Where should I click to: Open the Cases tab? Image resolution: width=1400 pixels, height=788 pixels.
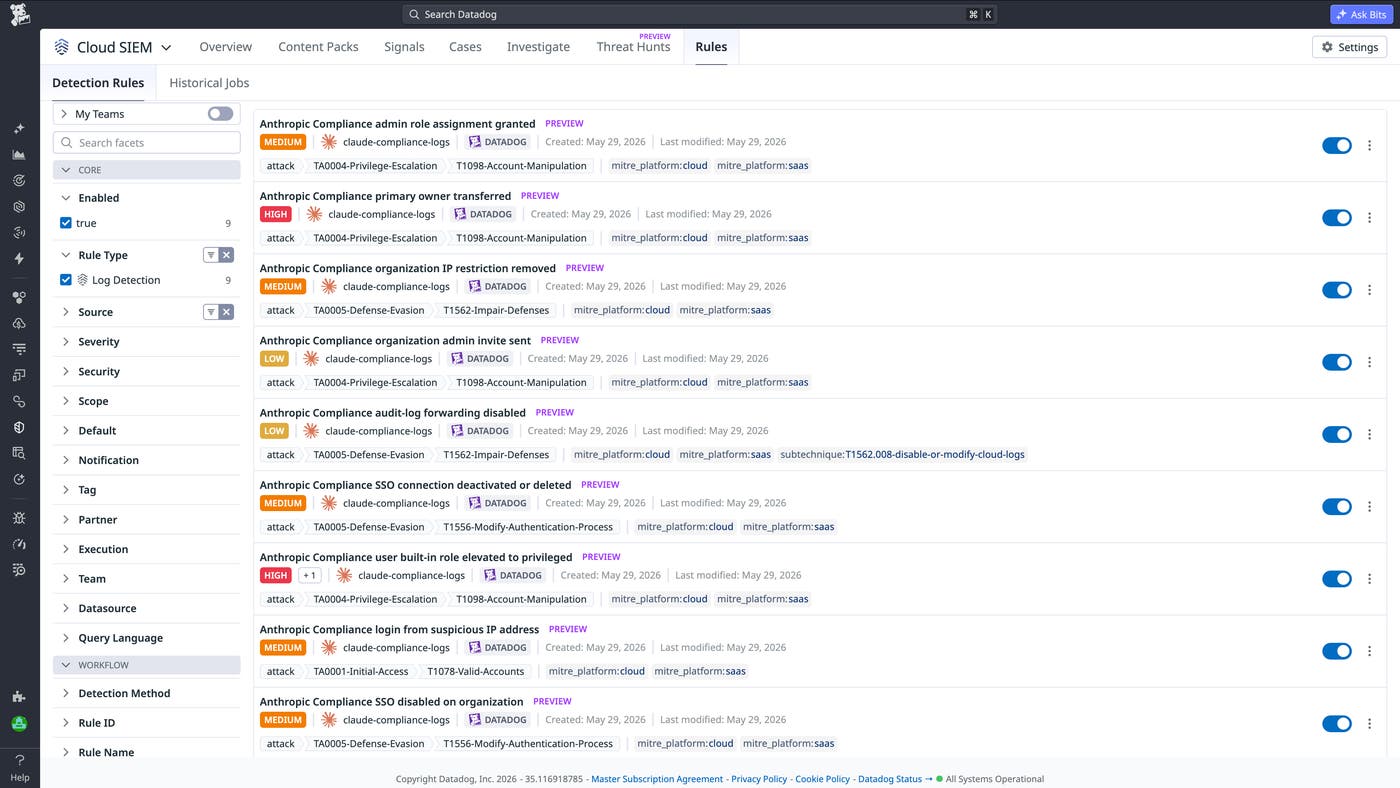click(465, 47)
